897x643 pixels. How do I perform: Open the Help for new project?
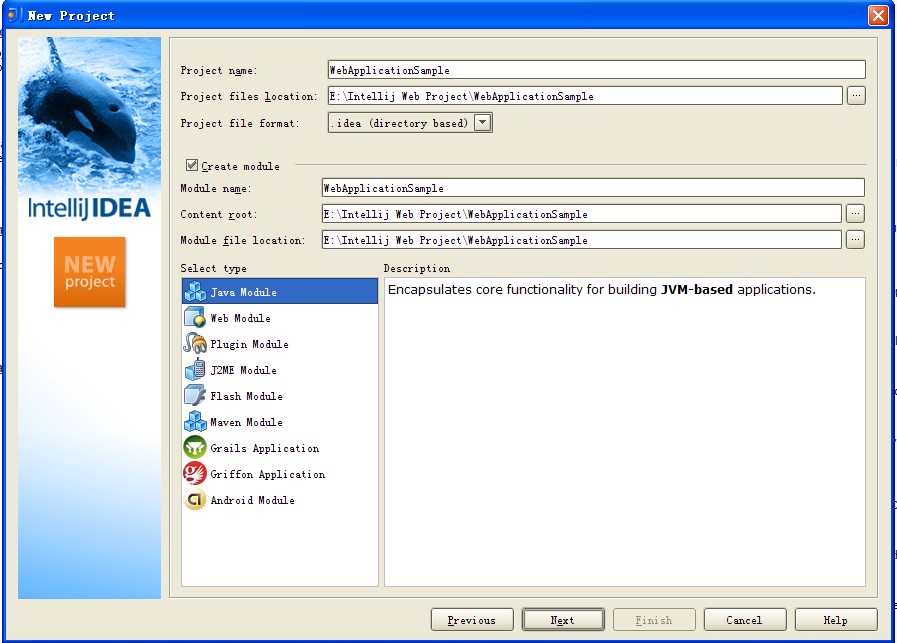pyautogui.click(x=836, y=618)
